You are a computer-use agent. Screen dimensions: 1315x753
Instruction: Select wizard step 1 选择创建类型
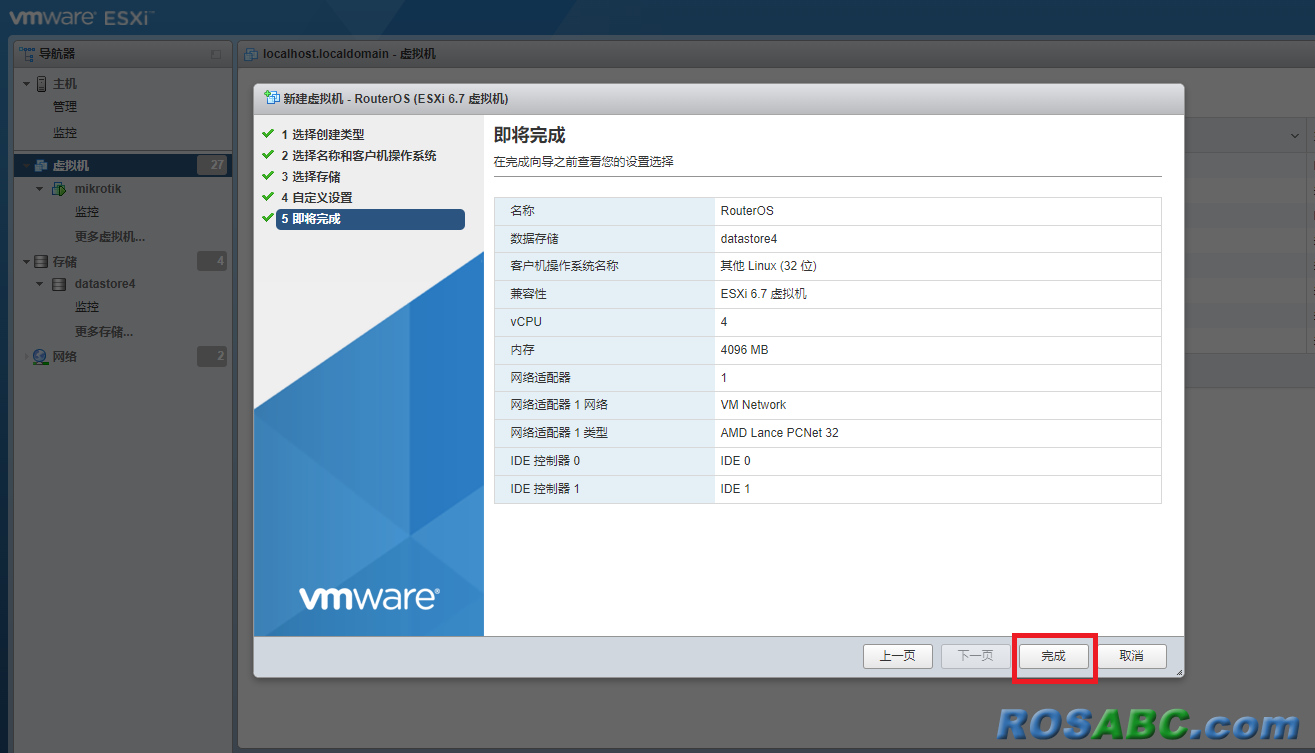coord(322,134)
